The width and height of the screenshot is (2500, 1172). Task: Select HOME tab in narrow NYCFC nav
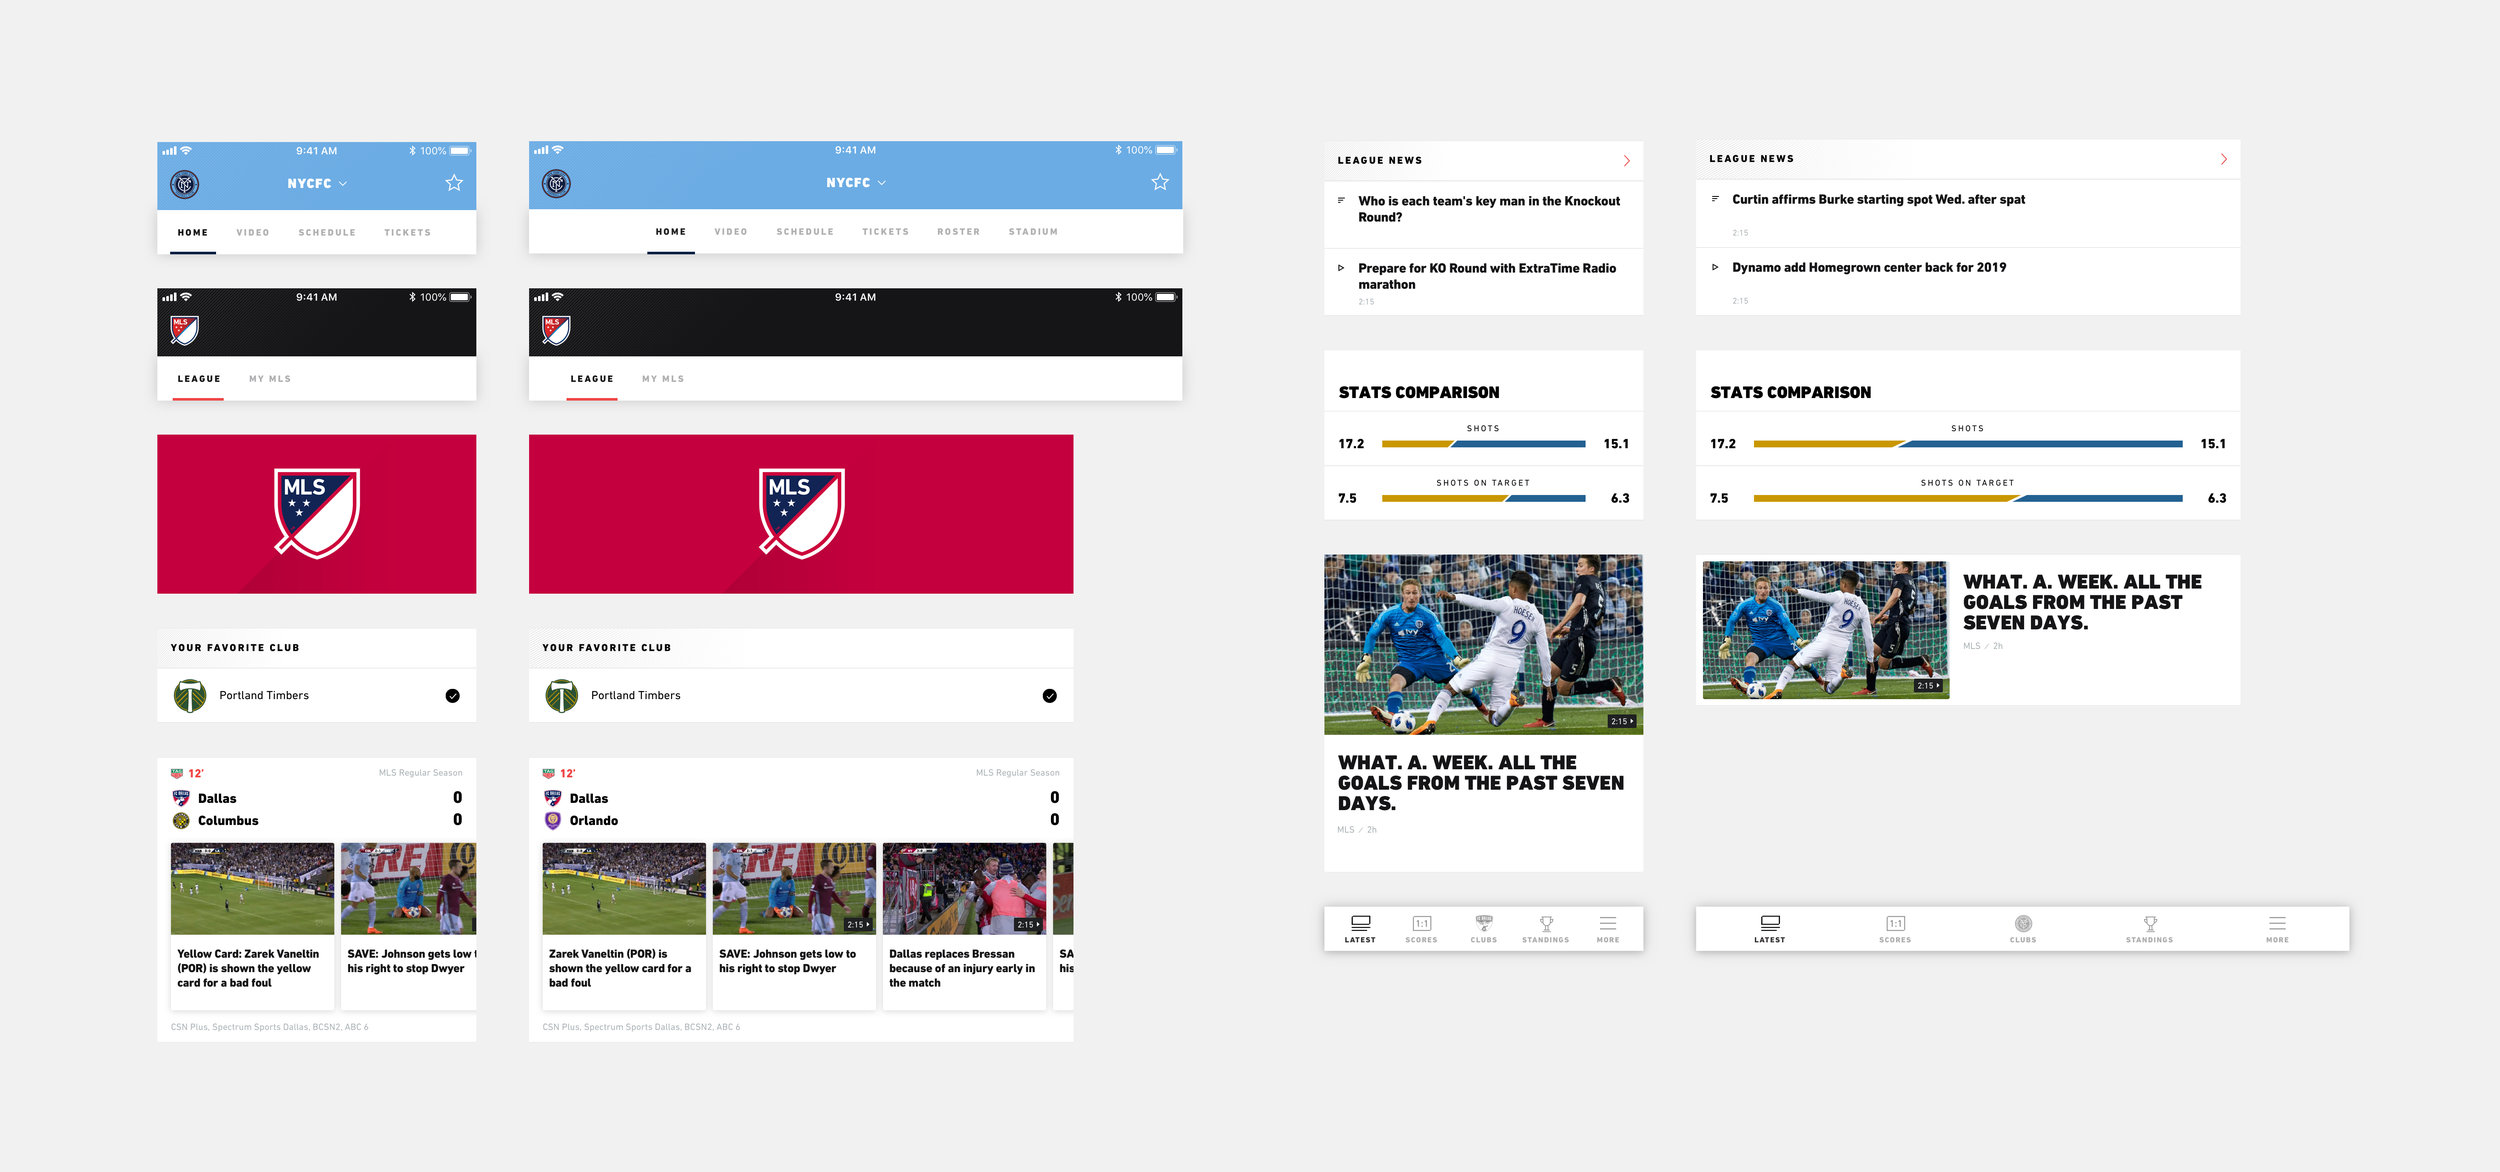(x=193, y=233)
